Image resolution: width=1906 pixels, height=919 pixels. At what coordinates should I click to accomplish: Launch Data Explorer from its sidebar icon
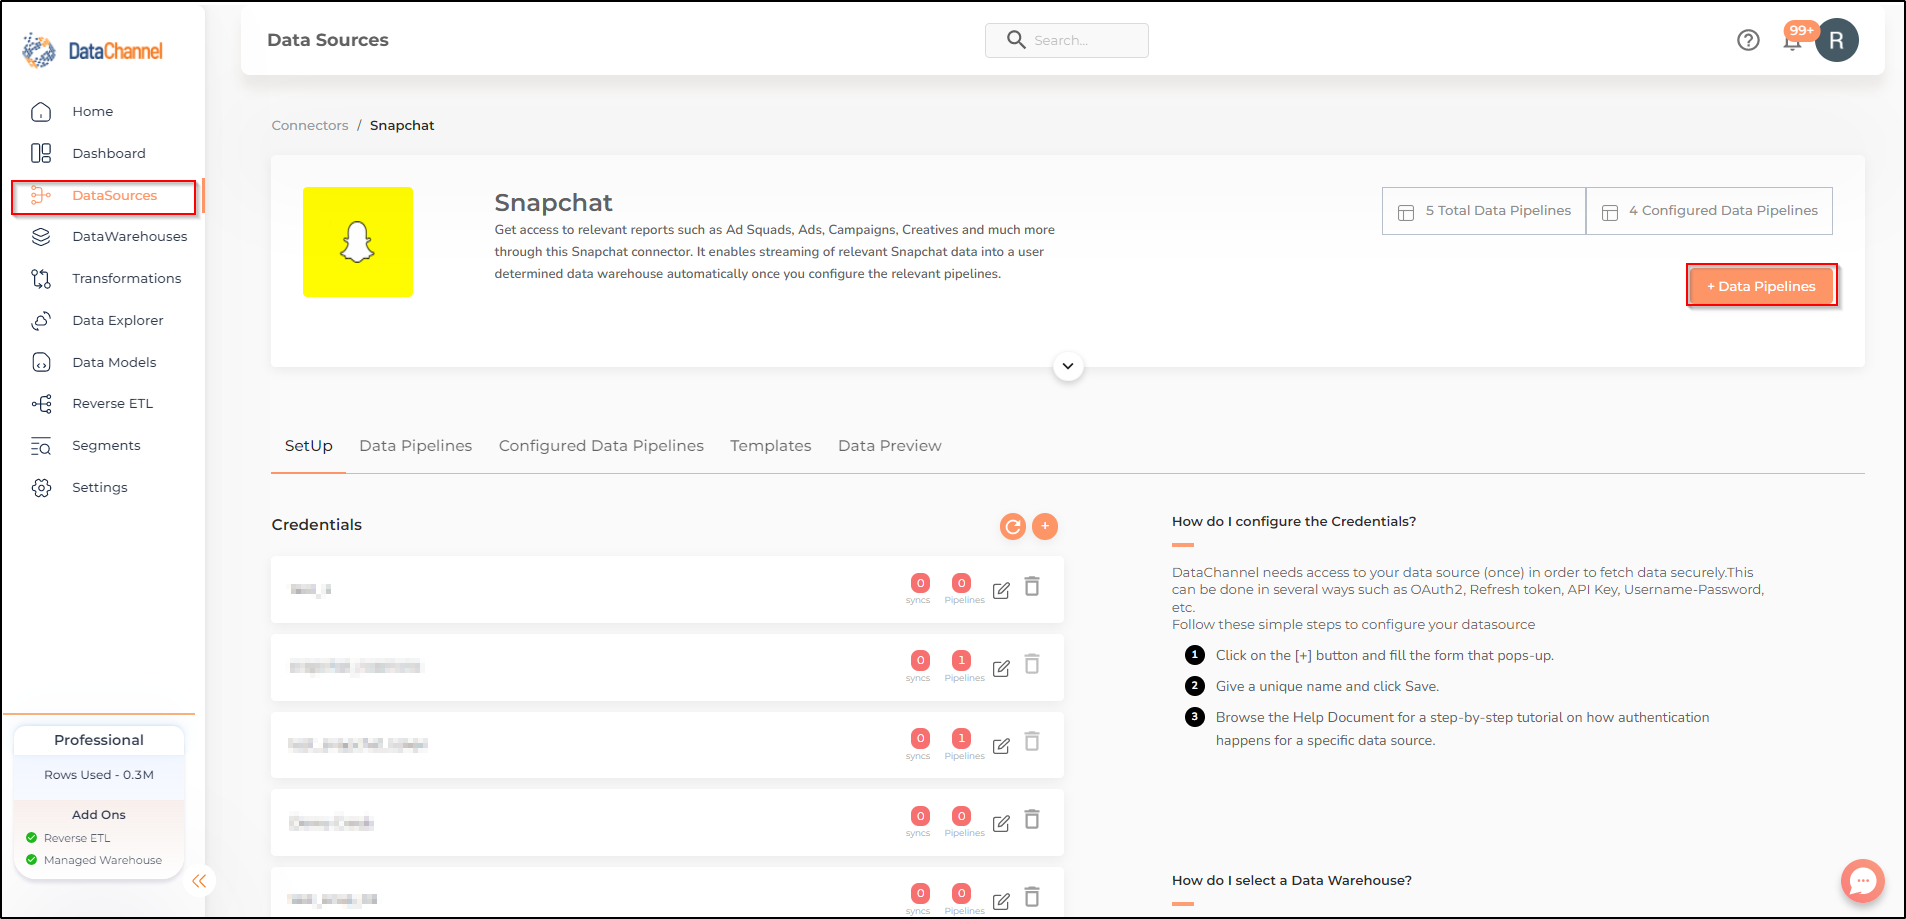coord(41,321)
